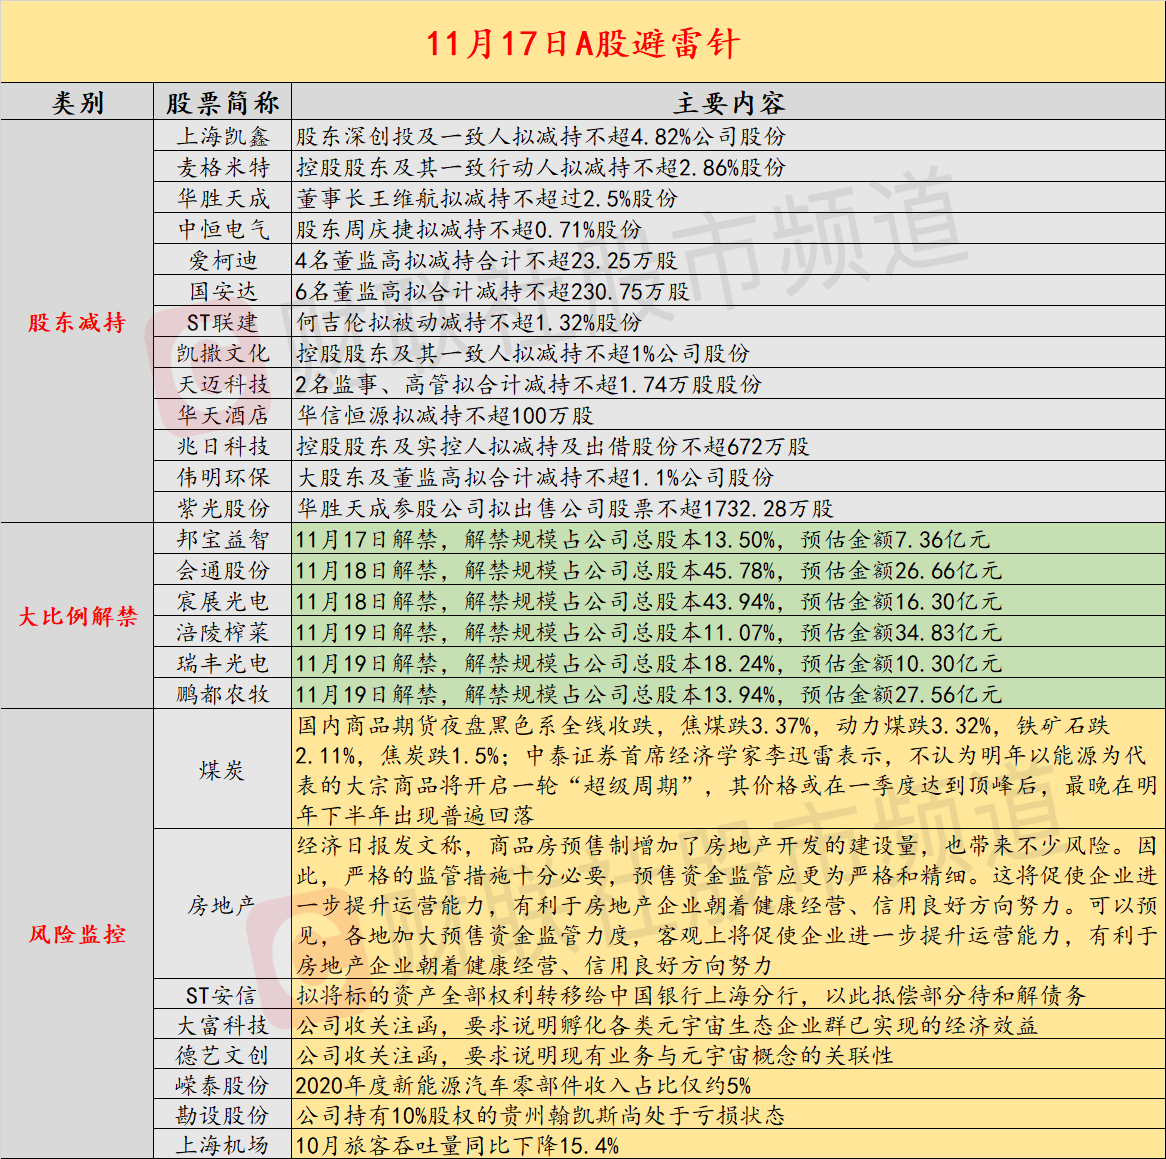Screen dimensions: 1166x1159
Task: Click text 公司持有10%股权的贵州翰凯斯尚处于亏损状态
Action: (x=541, y=1115)
